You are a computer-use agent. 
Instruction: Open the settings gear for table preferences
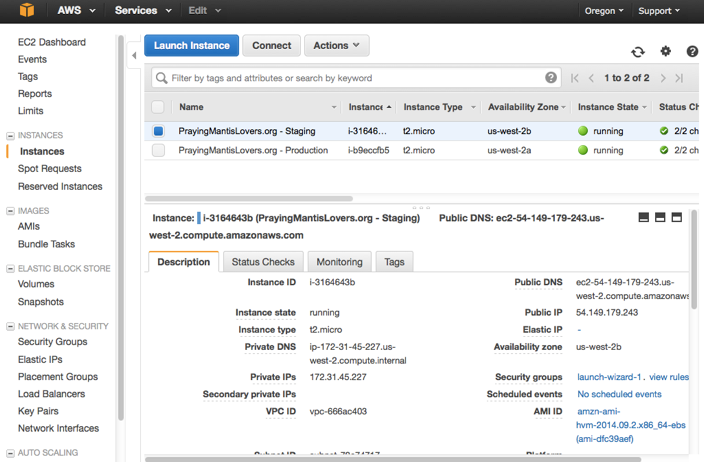(666, 52)
